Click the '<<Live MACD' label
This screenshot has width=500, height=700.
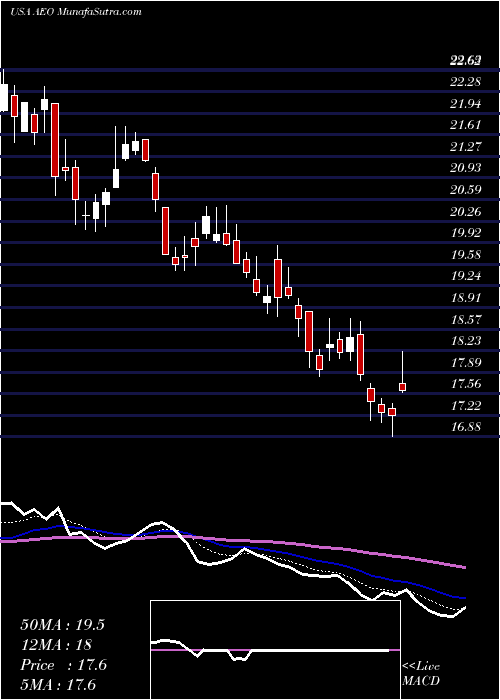pos(421,674)
